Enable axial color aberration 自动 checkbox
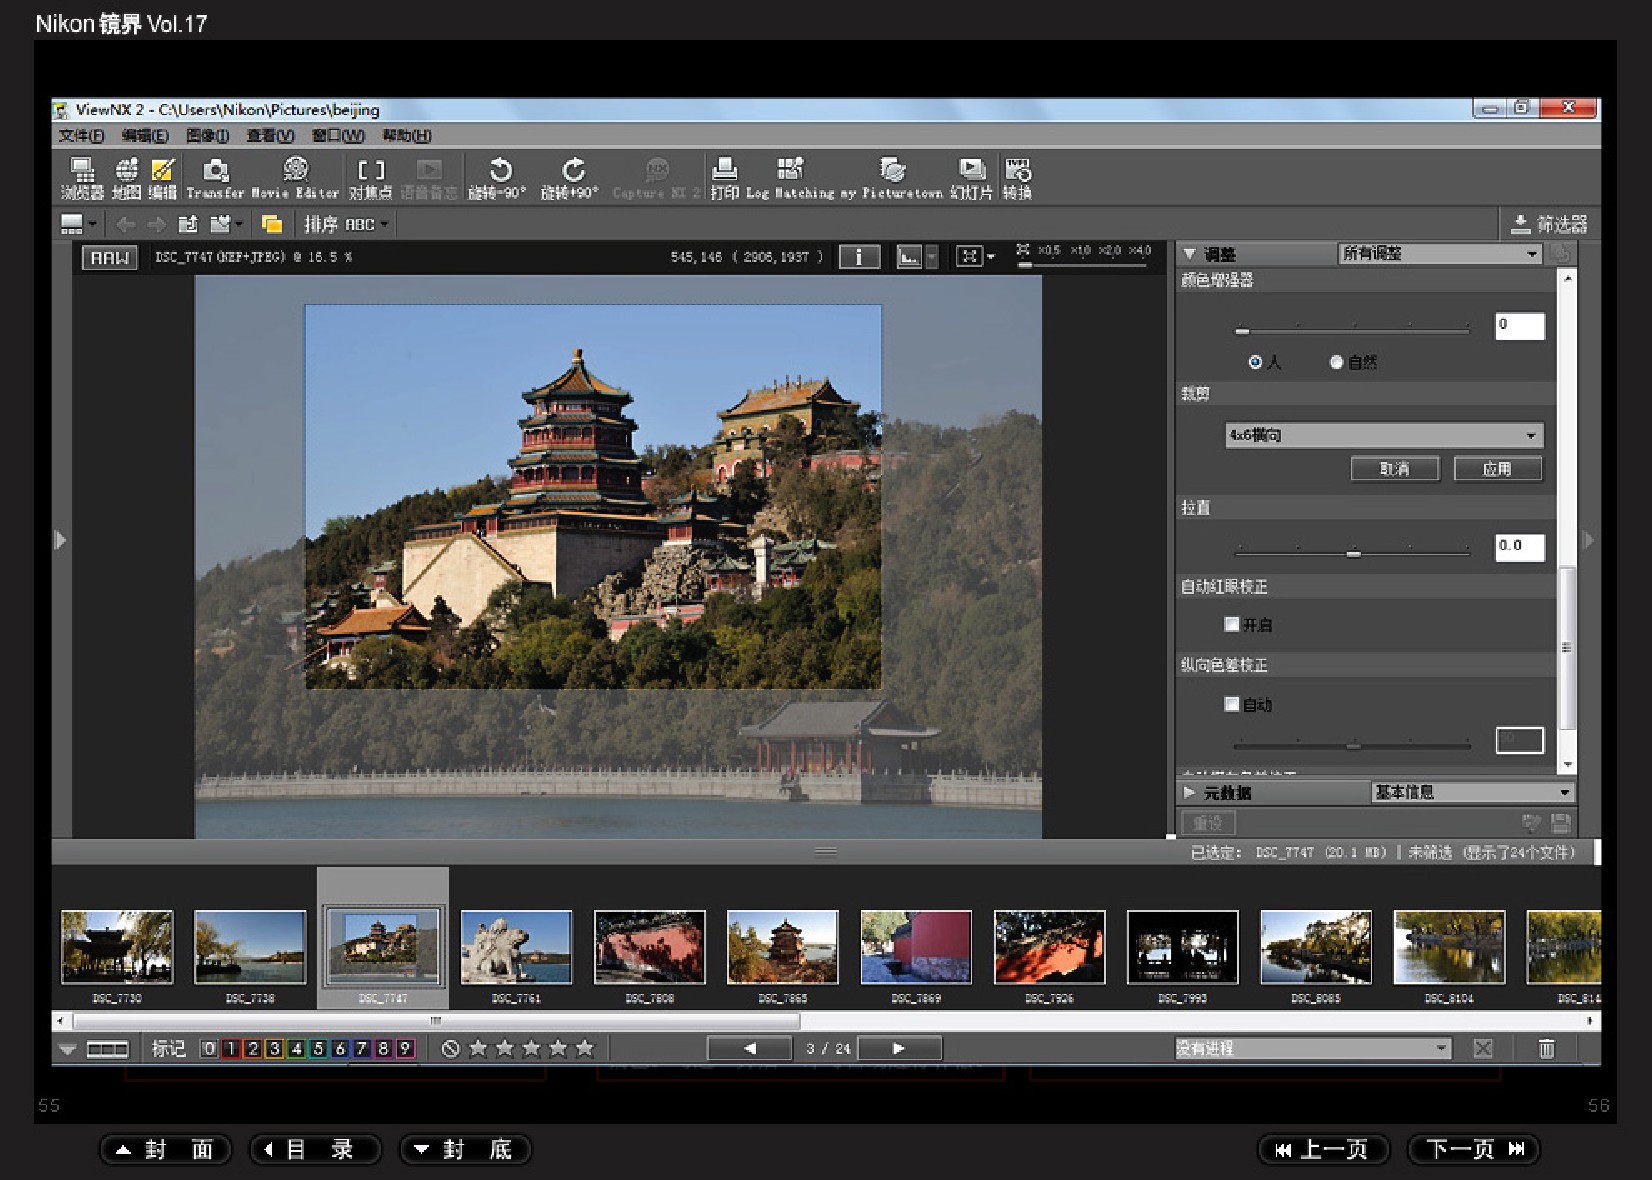The height and width of the screenshot is (1180, 1652). tap(1232, 704)
